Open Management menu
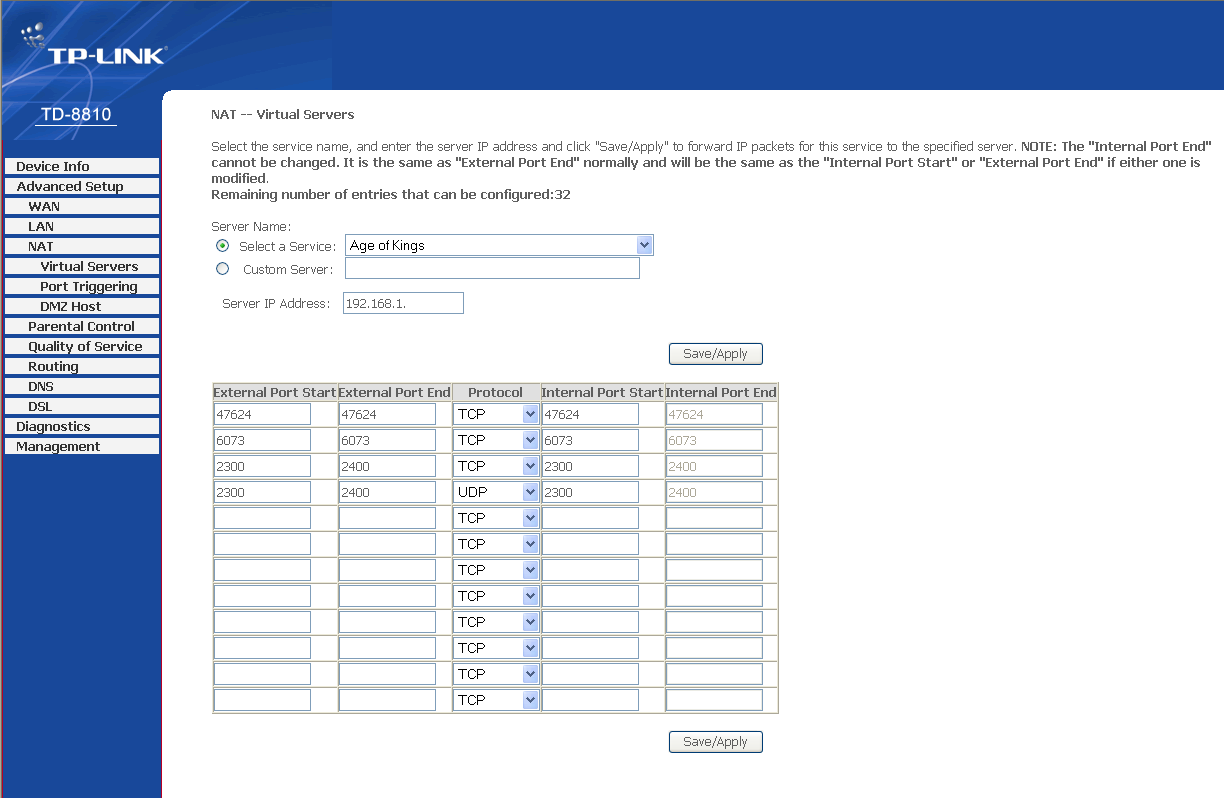Screen dimensions: 1224x798 click(x=82, y=446)
